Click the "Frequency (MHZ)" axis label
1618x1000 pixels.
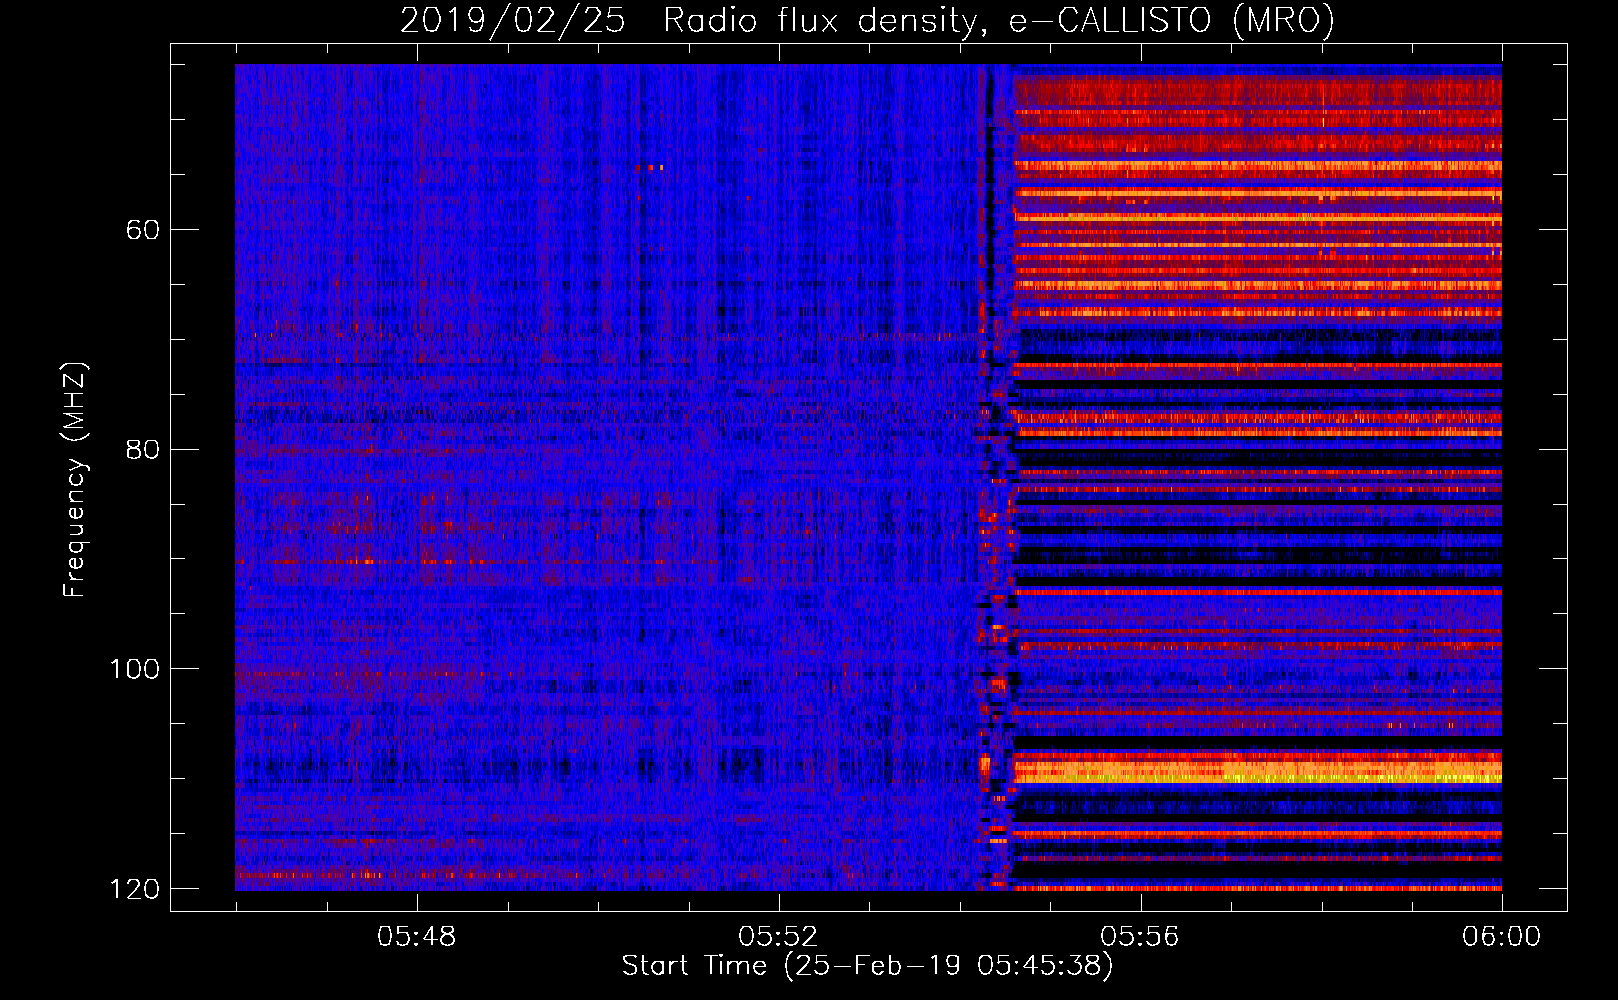[x=75, y=480]
